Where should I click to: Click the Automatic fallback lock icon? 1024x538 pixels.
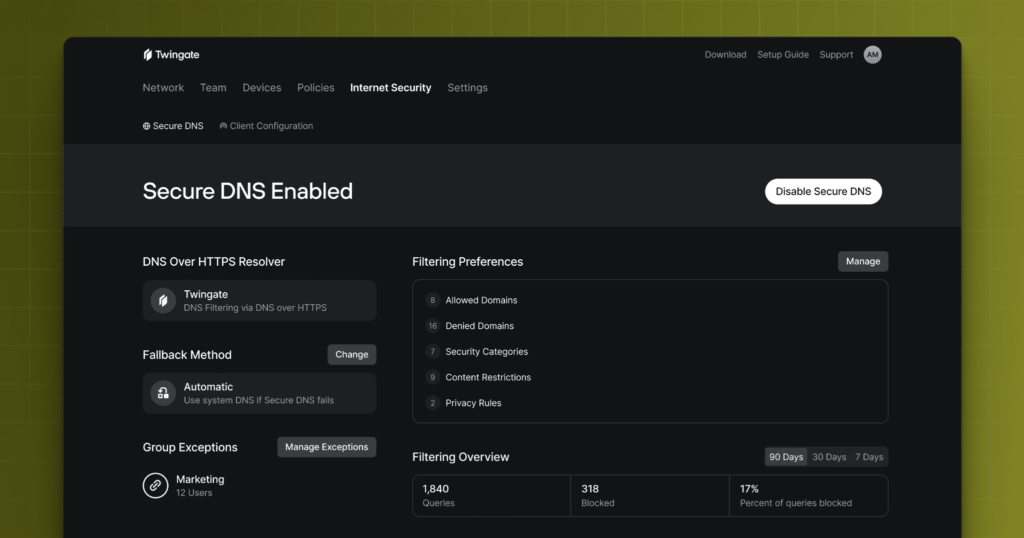click(163, 393)
